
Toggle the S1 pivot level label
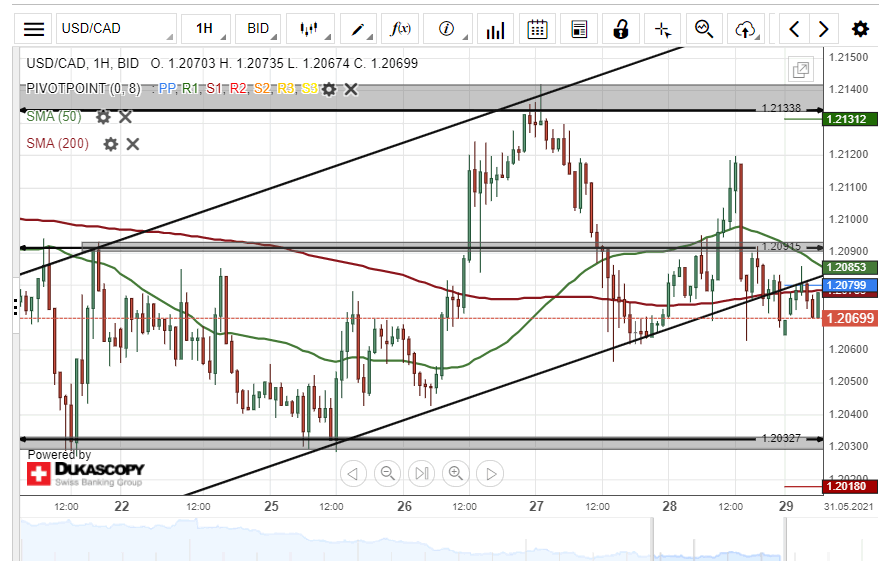point(213,89)
